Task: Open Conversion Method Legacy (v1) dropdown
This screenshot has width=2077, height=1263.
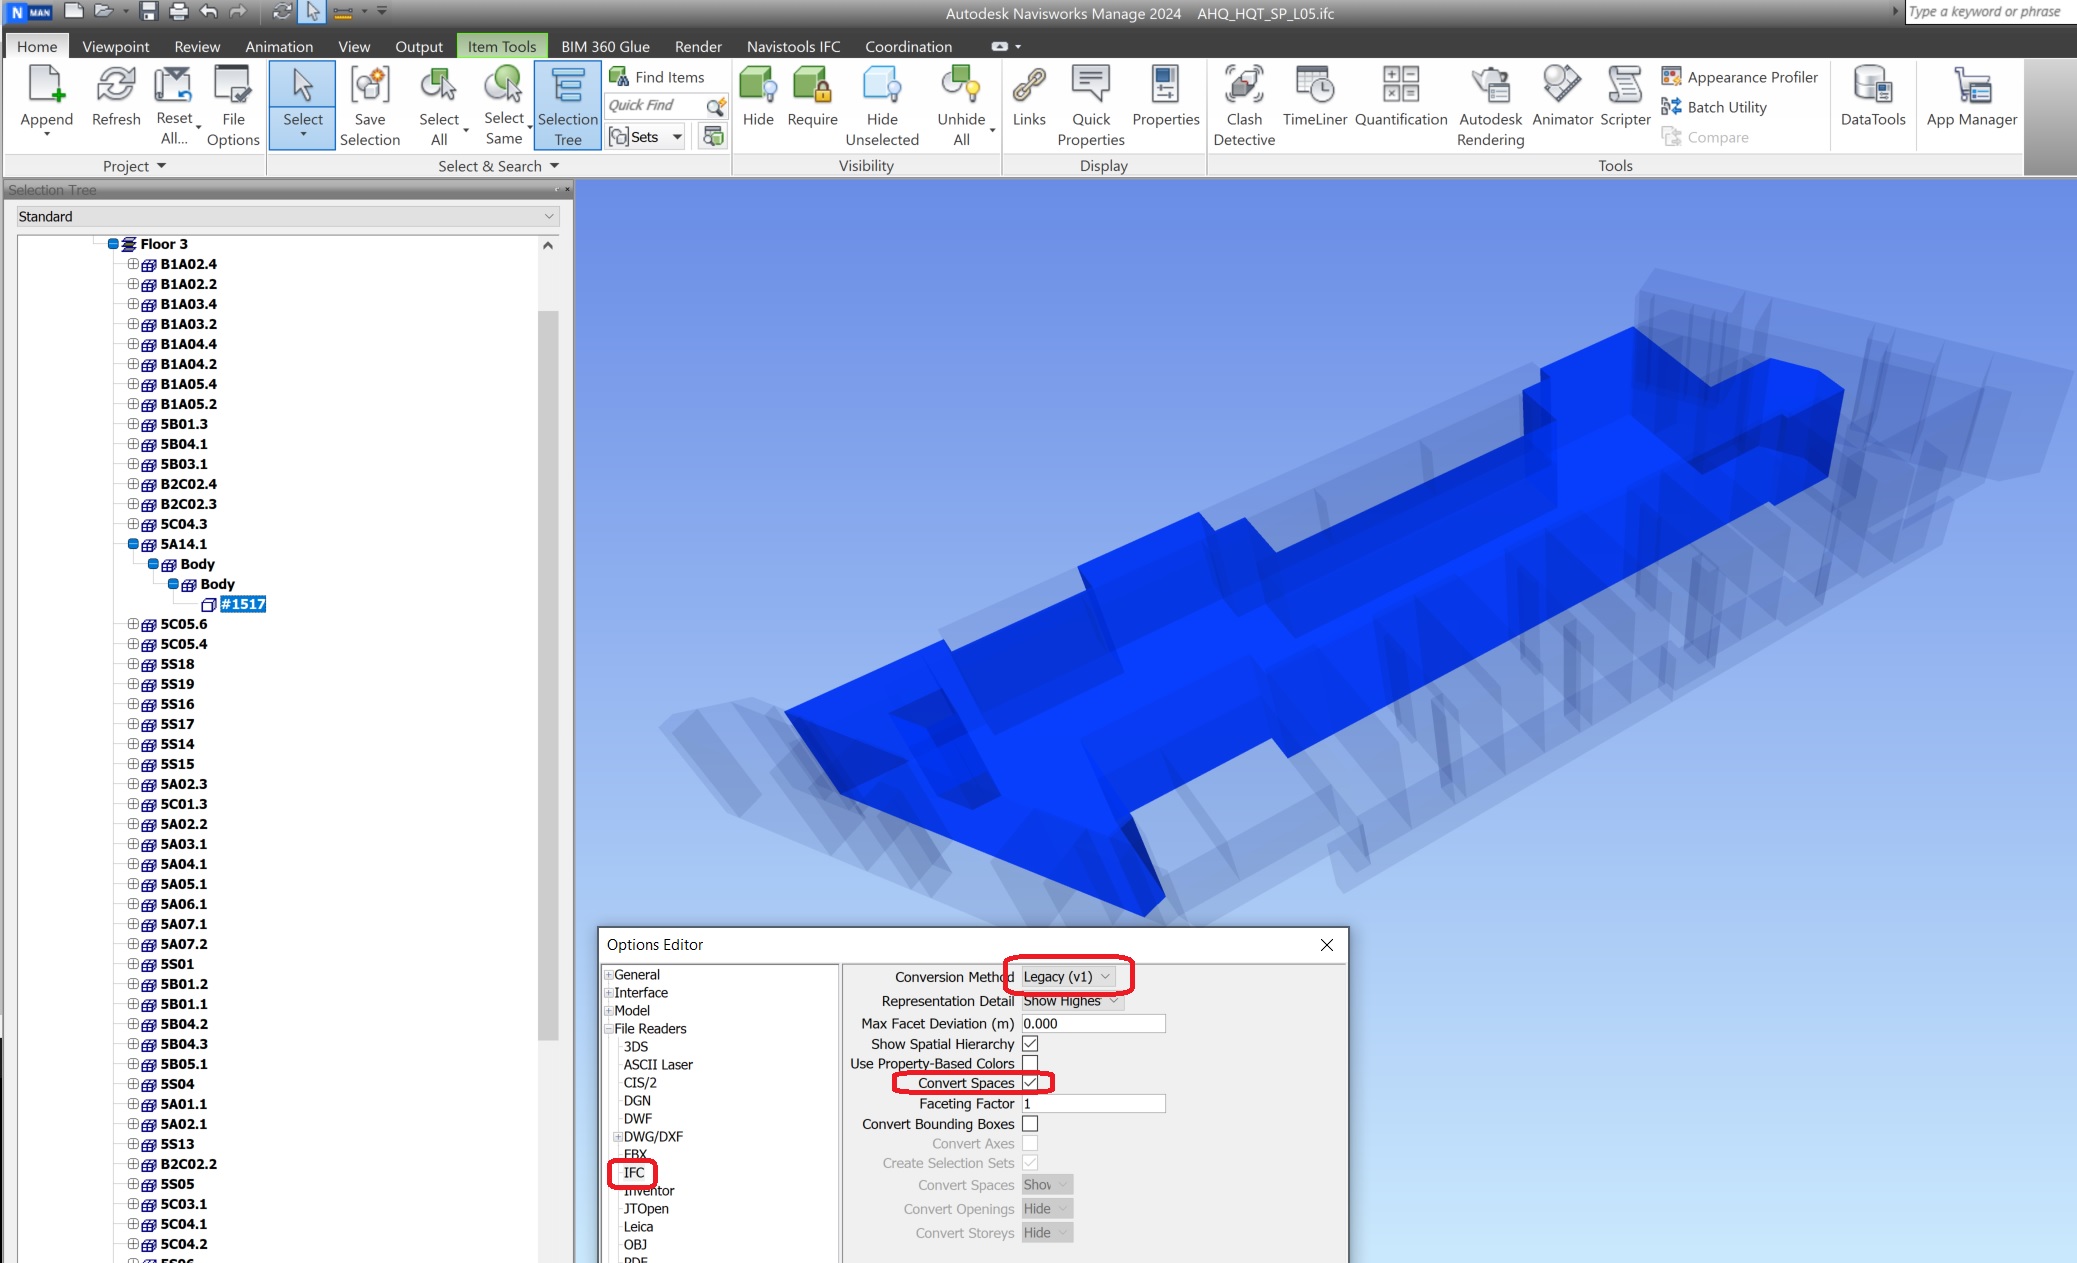Action: click(x=1067, y=977)
